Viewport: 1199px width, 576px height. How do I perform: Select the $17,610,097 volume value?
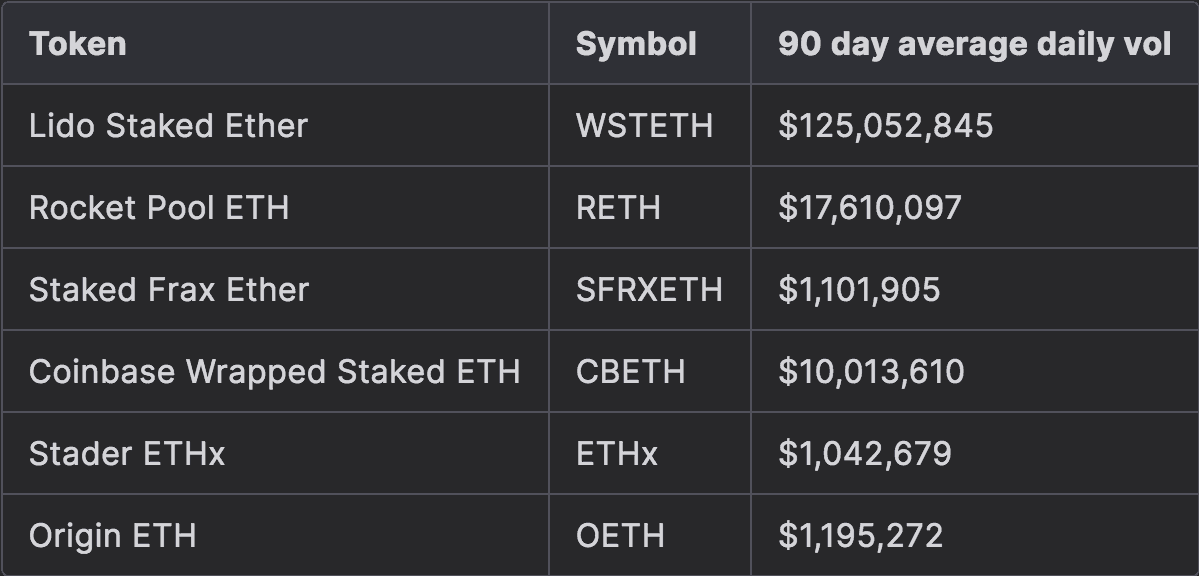870,208
